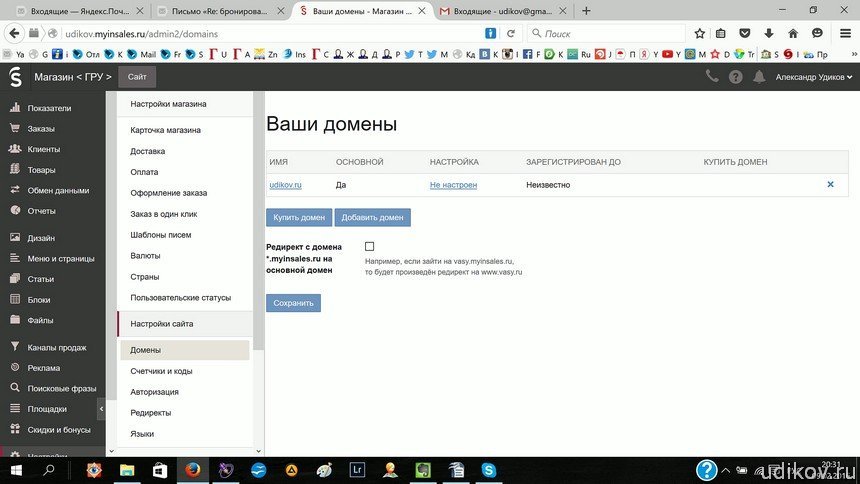
Task: Expand the Александр Удиков user menu
Action: click(x=814, y=76)
